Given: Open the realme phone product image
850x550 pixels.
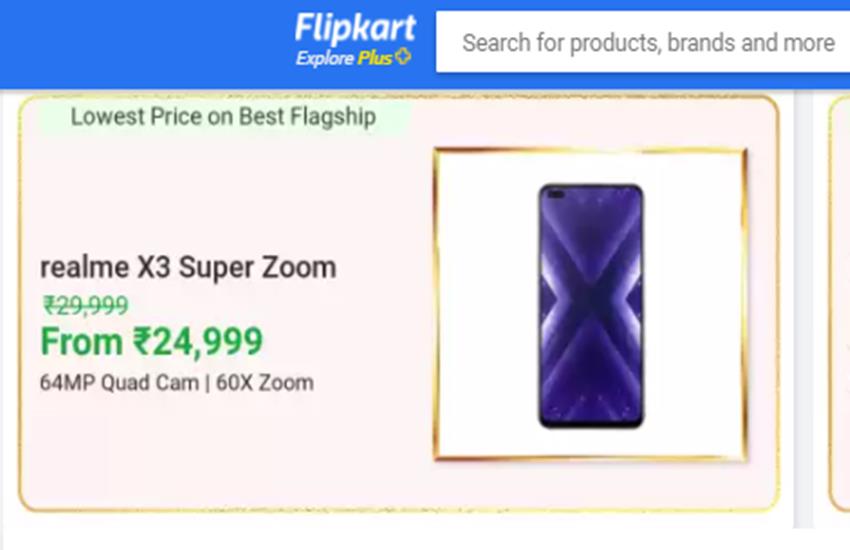Looking at the screenshot, I should [x=590, y=305].
